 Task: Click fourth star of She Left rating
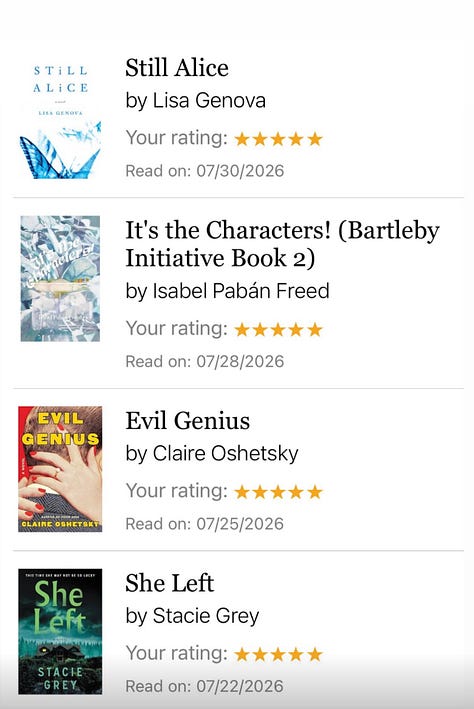pyautogui.click(x=296, y=654)
